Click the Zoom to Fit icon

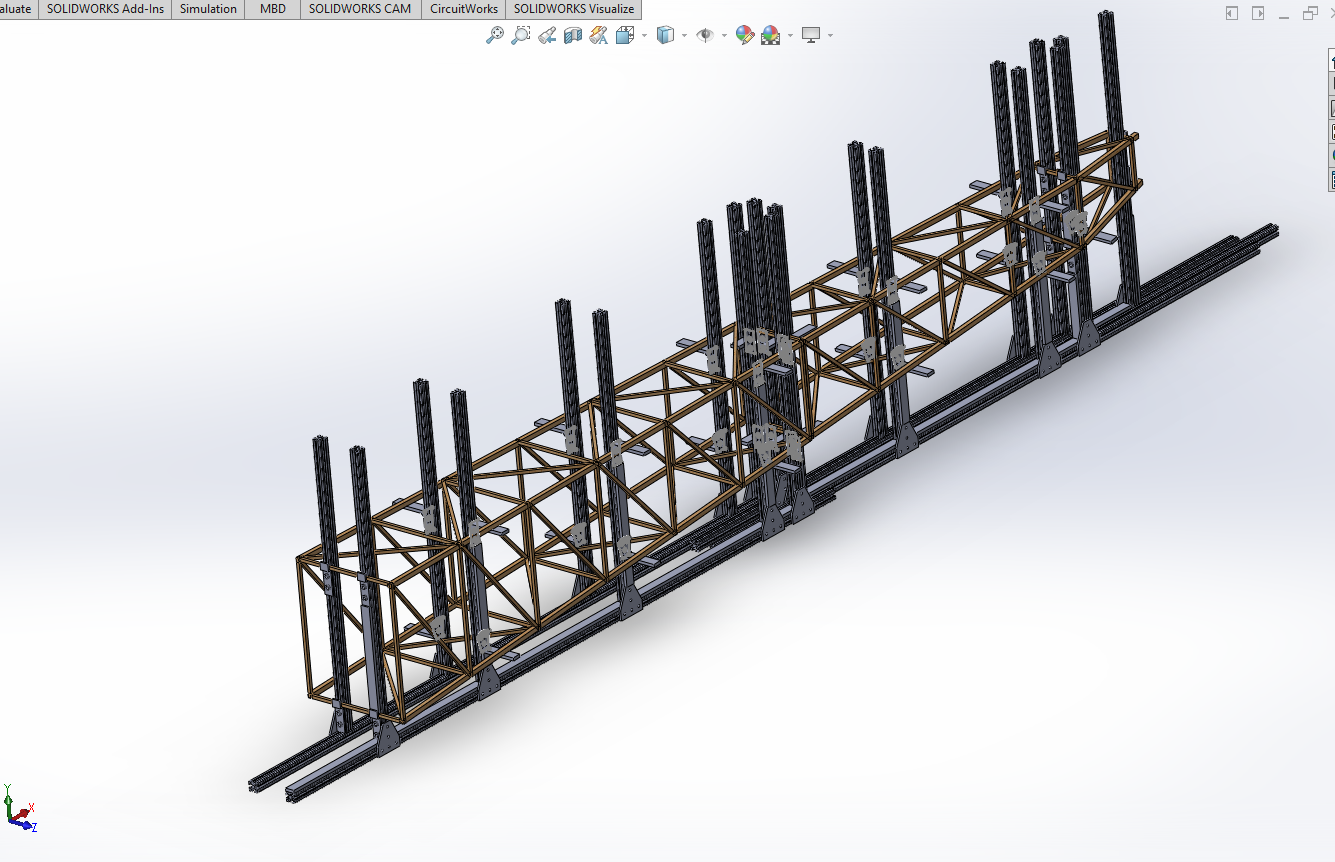(494, 35)
